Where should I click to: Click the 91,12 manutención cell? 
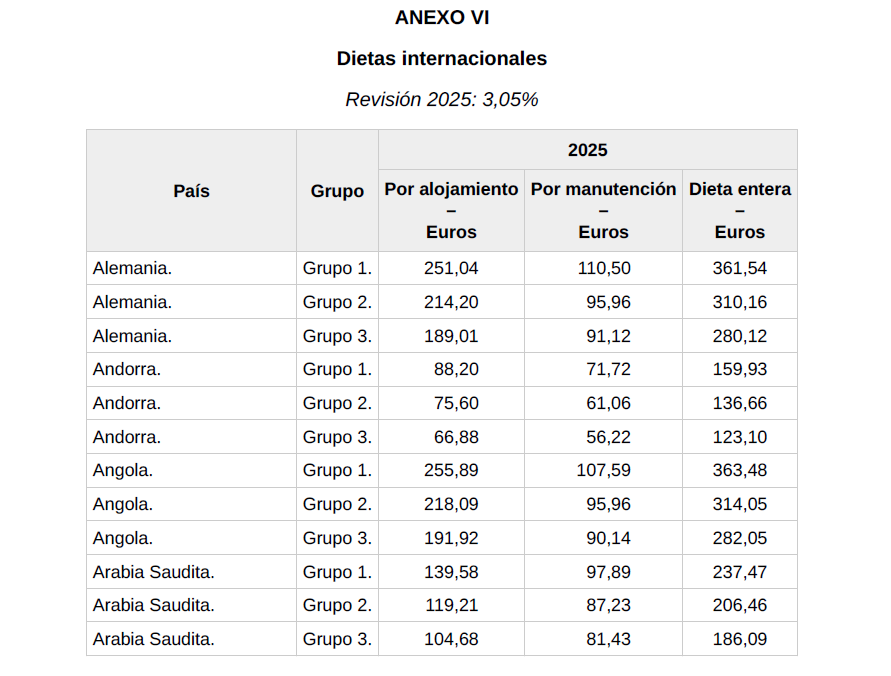608,336
